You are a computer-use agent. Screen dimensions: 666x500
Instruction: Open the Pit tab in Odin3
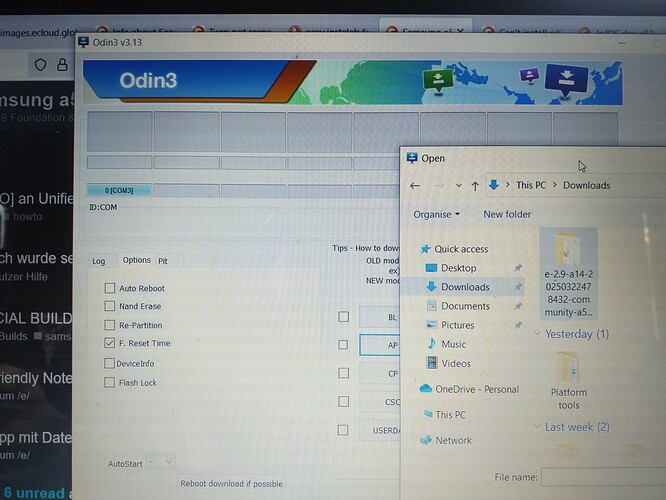click(163, 261)
